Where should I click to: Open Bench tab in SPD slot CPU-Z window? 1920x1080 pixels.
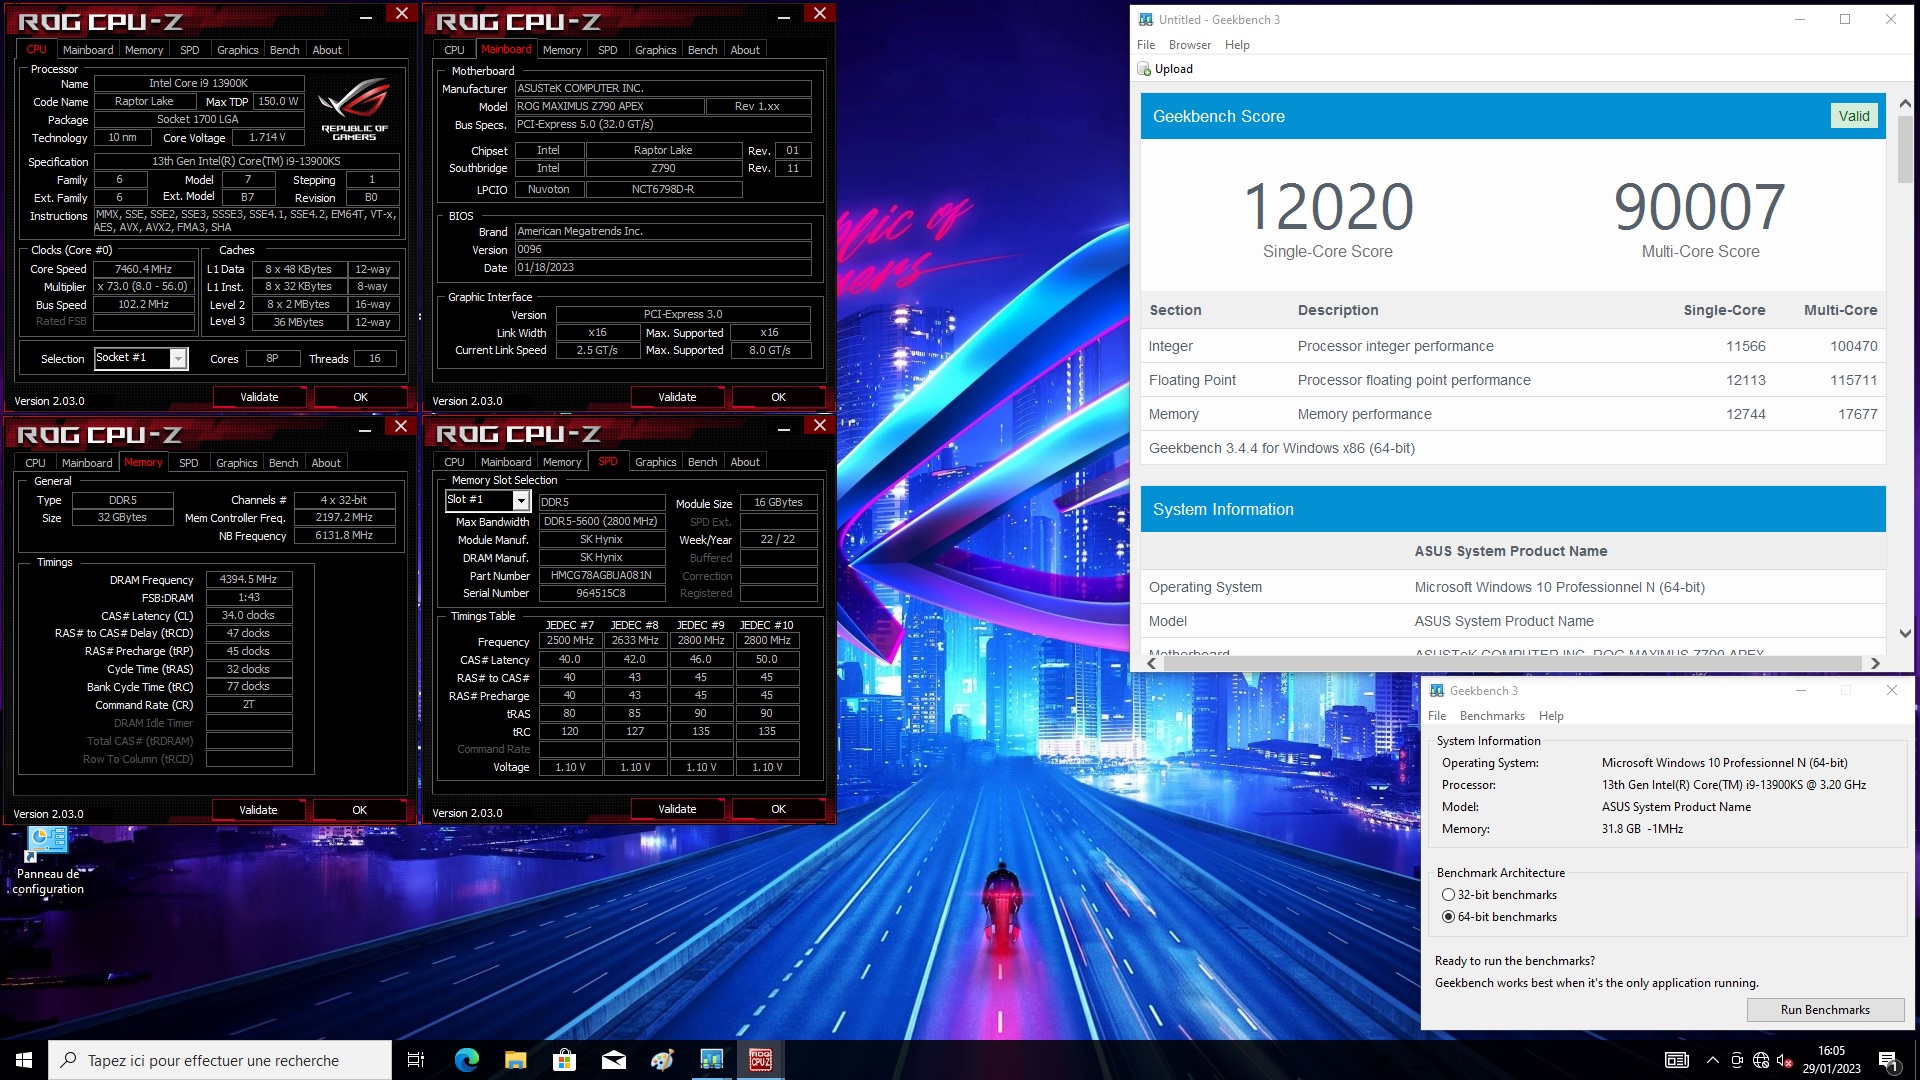703,462
